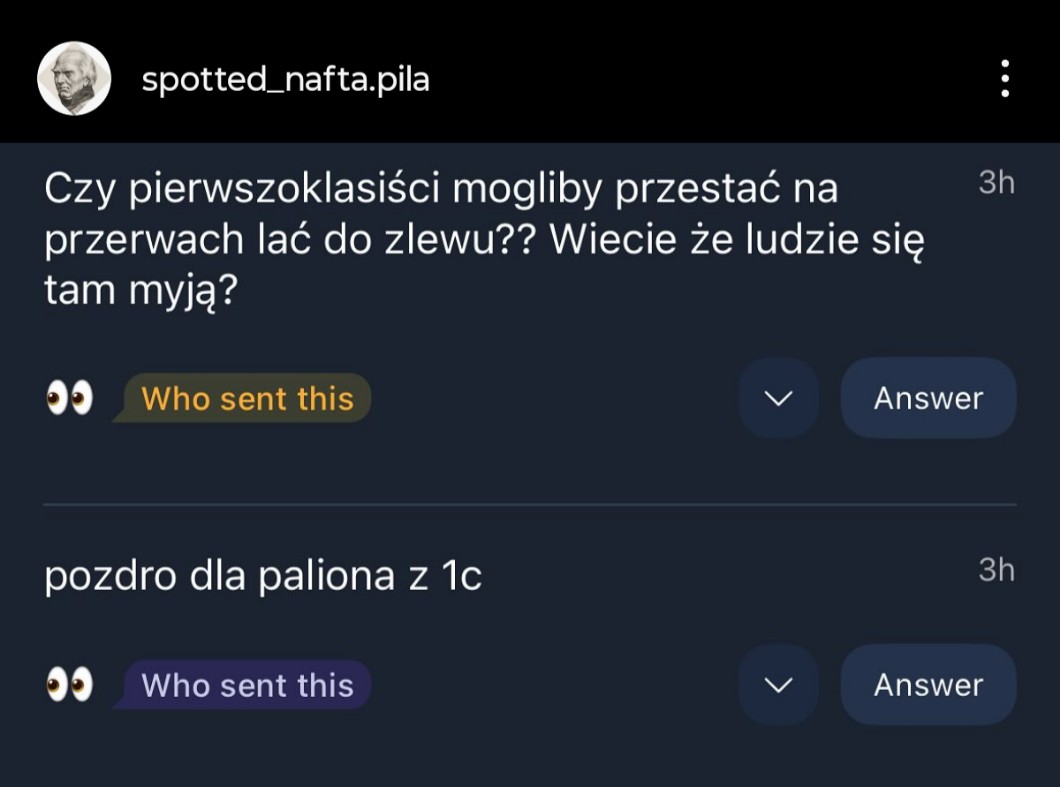Select the message about pierwszoklasiści and zlewu
Screen dimensions: 1060x787
pos(480,238)
